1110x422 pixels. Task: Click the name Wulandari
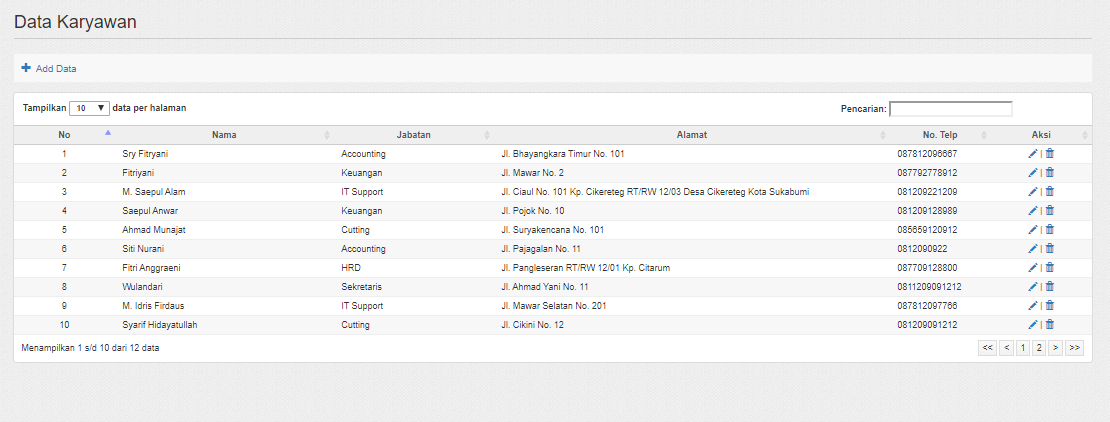(x=142, y=287)
